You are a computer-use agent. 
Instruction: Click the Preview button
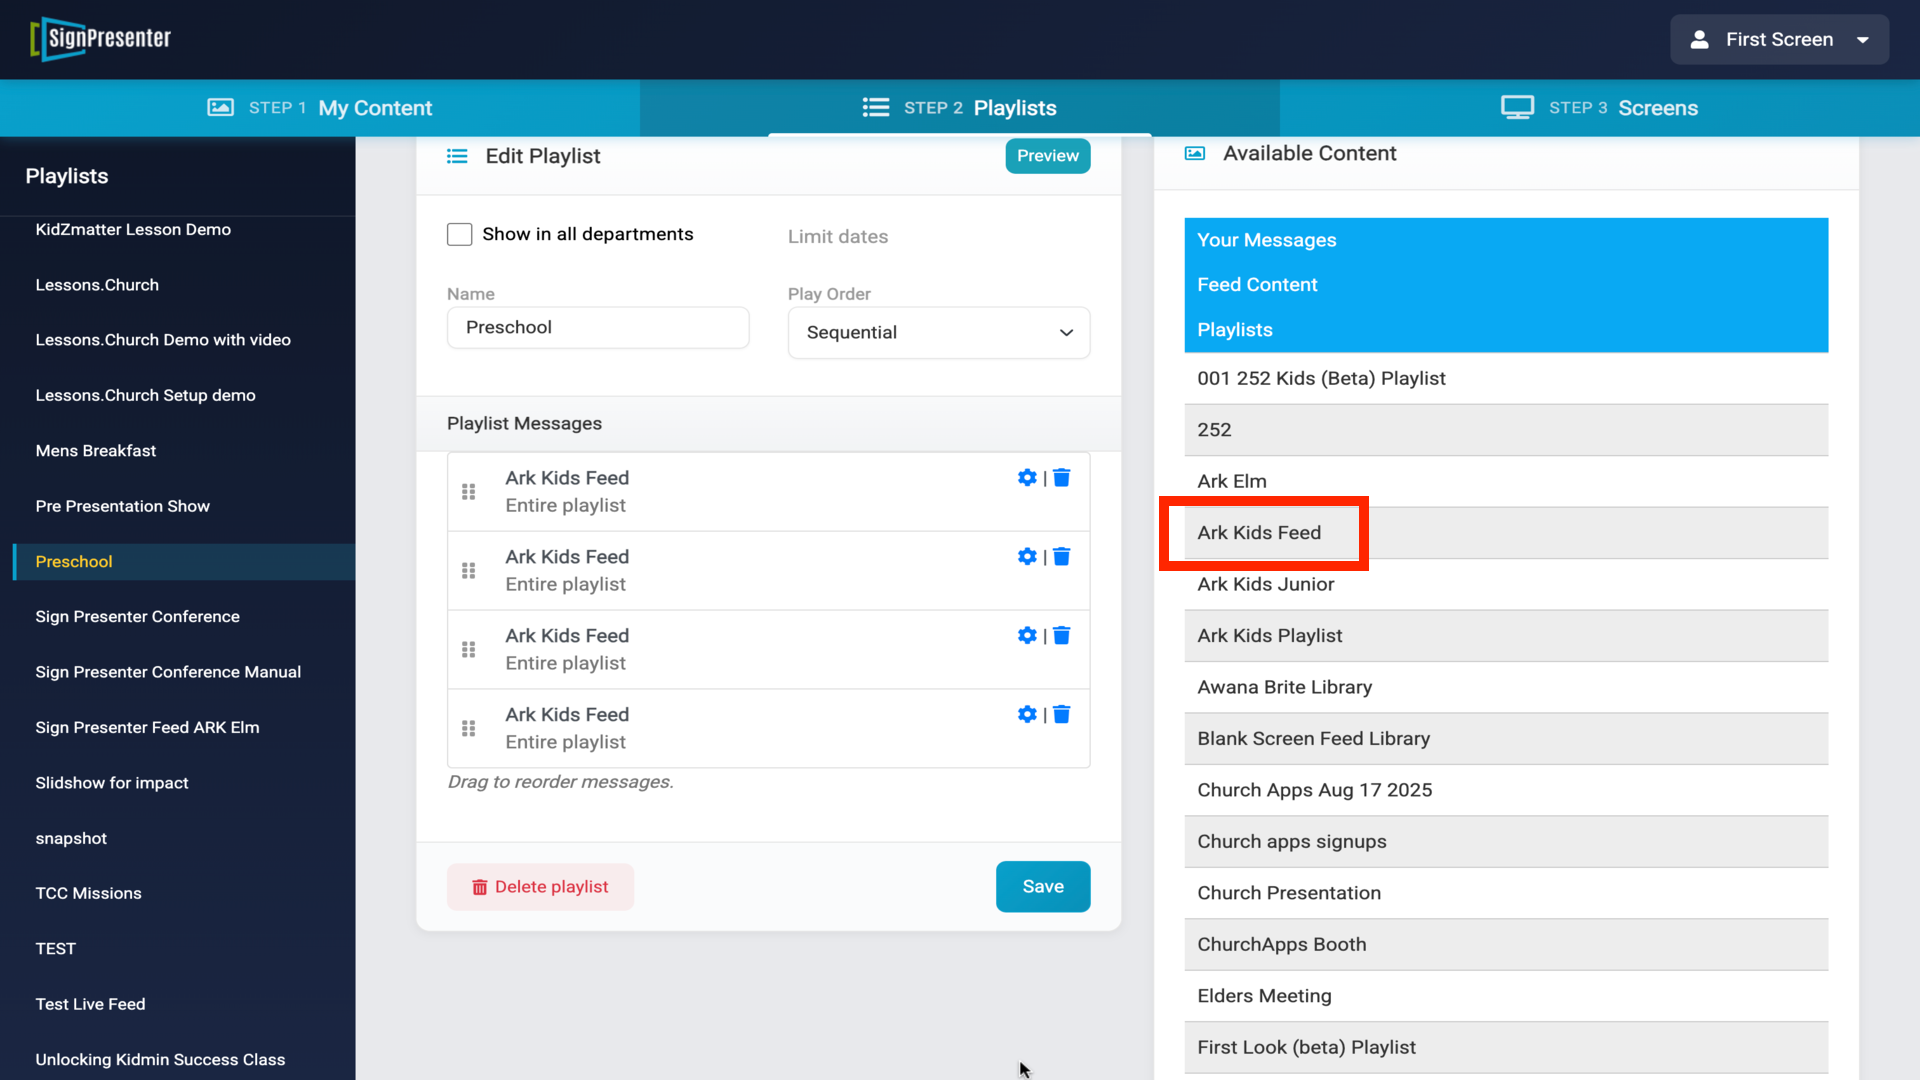pyautogui.click(x=1047, y=156)
